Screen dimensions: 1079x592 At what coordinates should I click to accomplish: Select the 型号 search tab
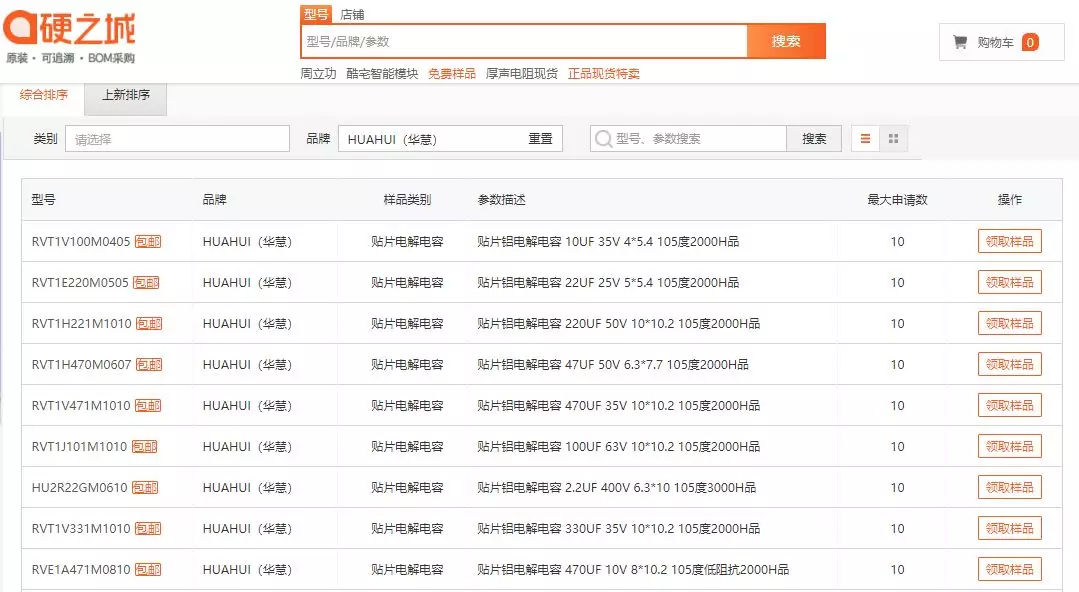pos(316,14)
